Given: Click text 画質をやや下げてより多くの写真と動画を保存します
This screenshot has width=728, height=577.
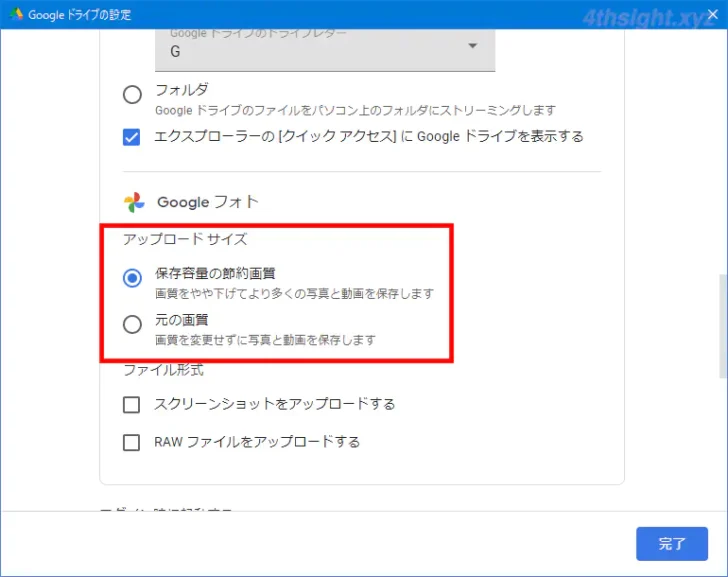Looking at the screenshot, I should click(294, 293).
